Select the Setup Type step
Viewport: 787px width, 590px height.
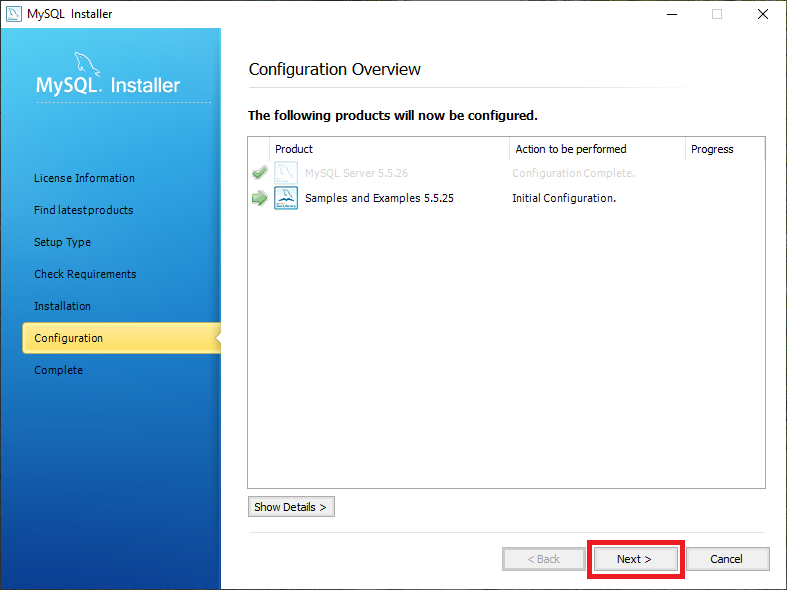pos(63,242)
